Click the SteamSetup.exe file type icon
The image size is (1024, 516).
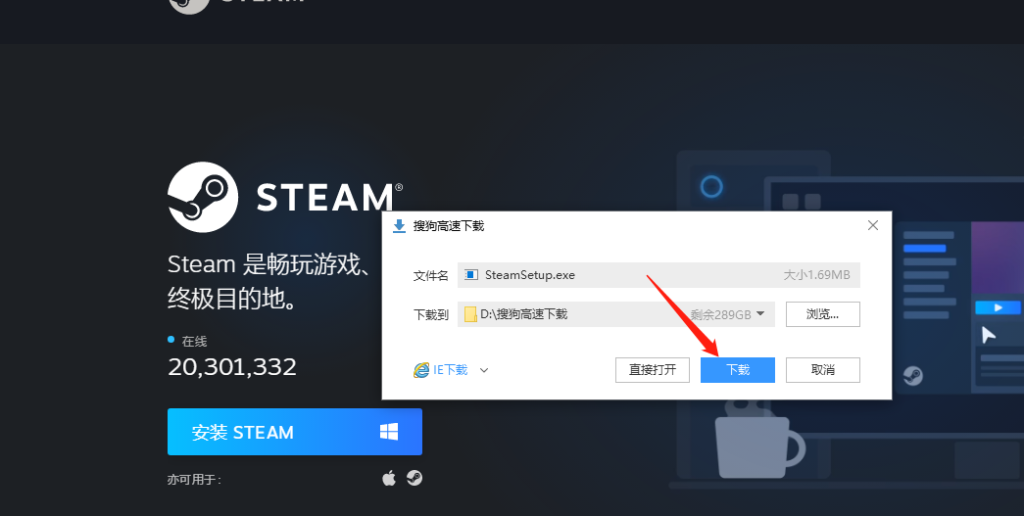pyautogui.click(x=471, y=275)
